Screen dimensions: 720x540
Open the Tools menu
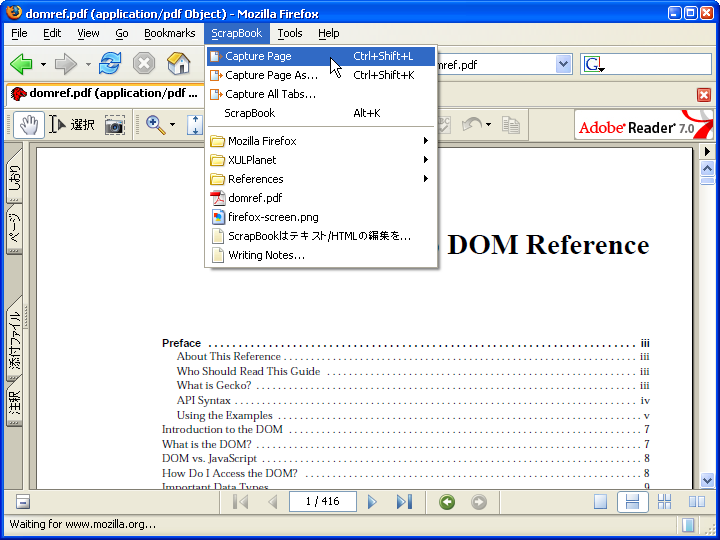click(290, 34)
